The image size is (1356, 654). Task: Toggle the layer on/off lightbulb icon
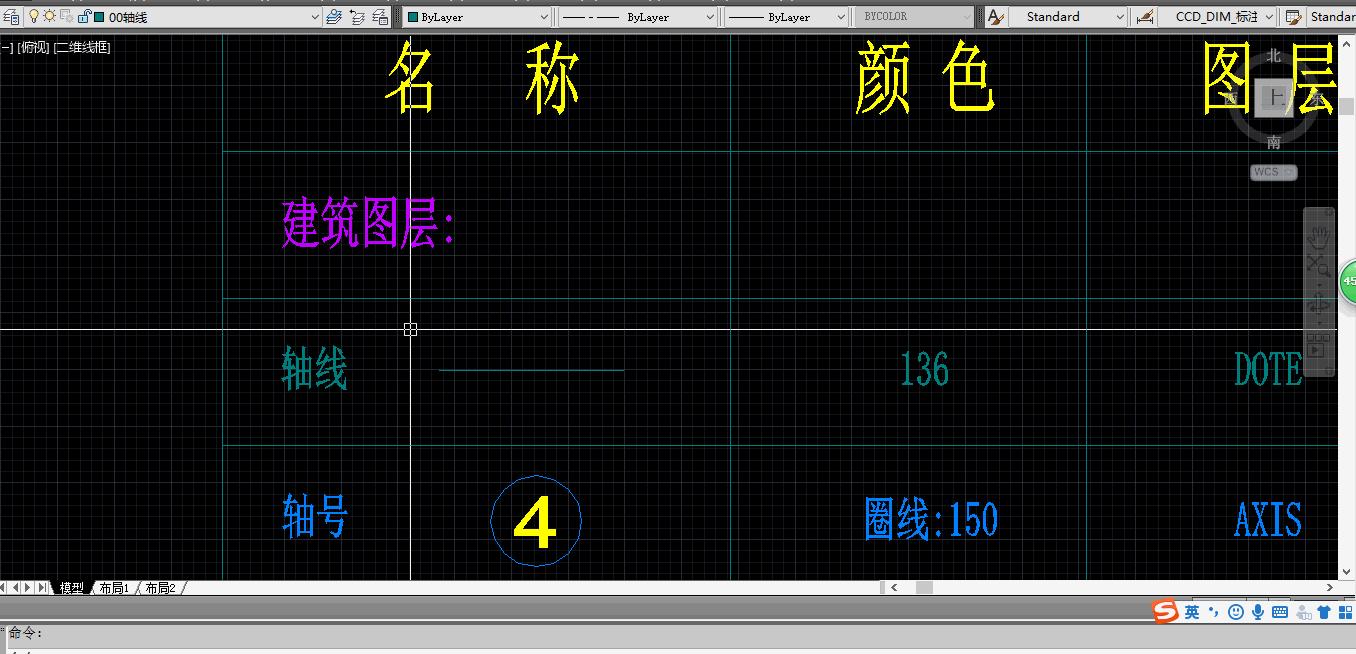[33, 16]
